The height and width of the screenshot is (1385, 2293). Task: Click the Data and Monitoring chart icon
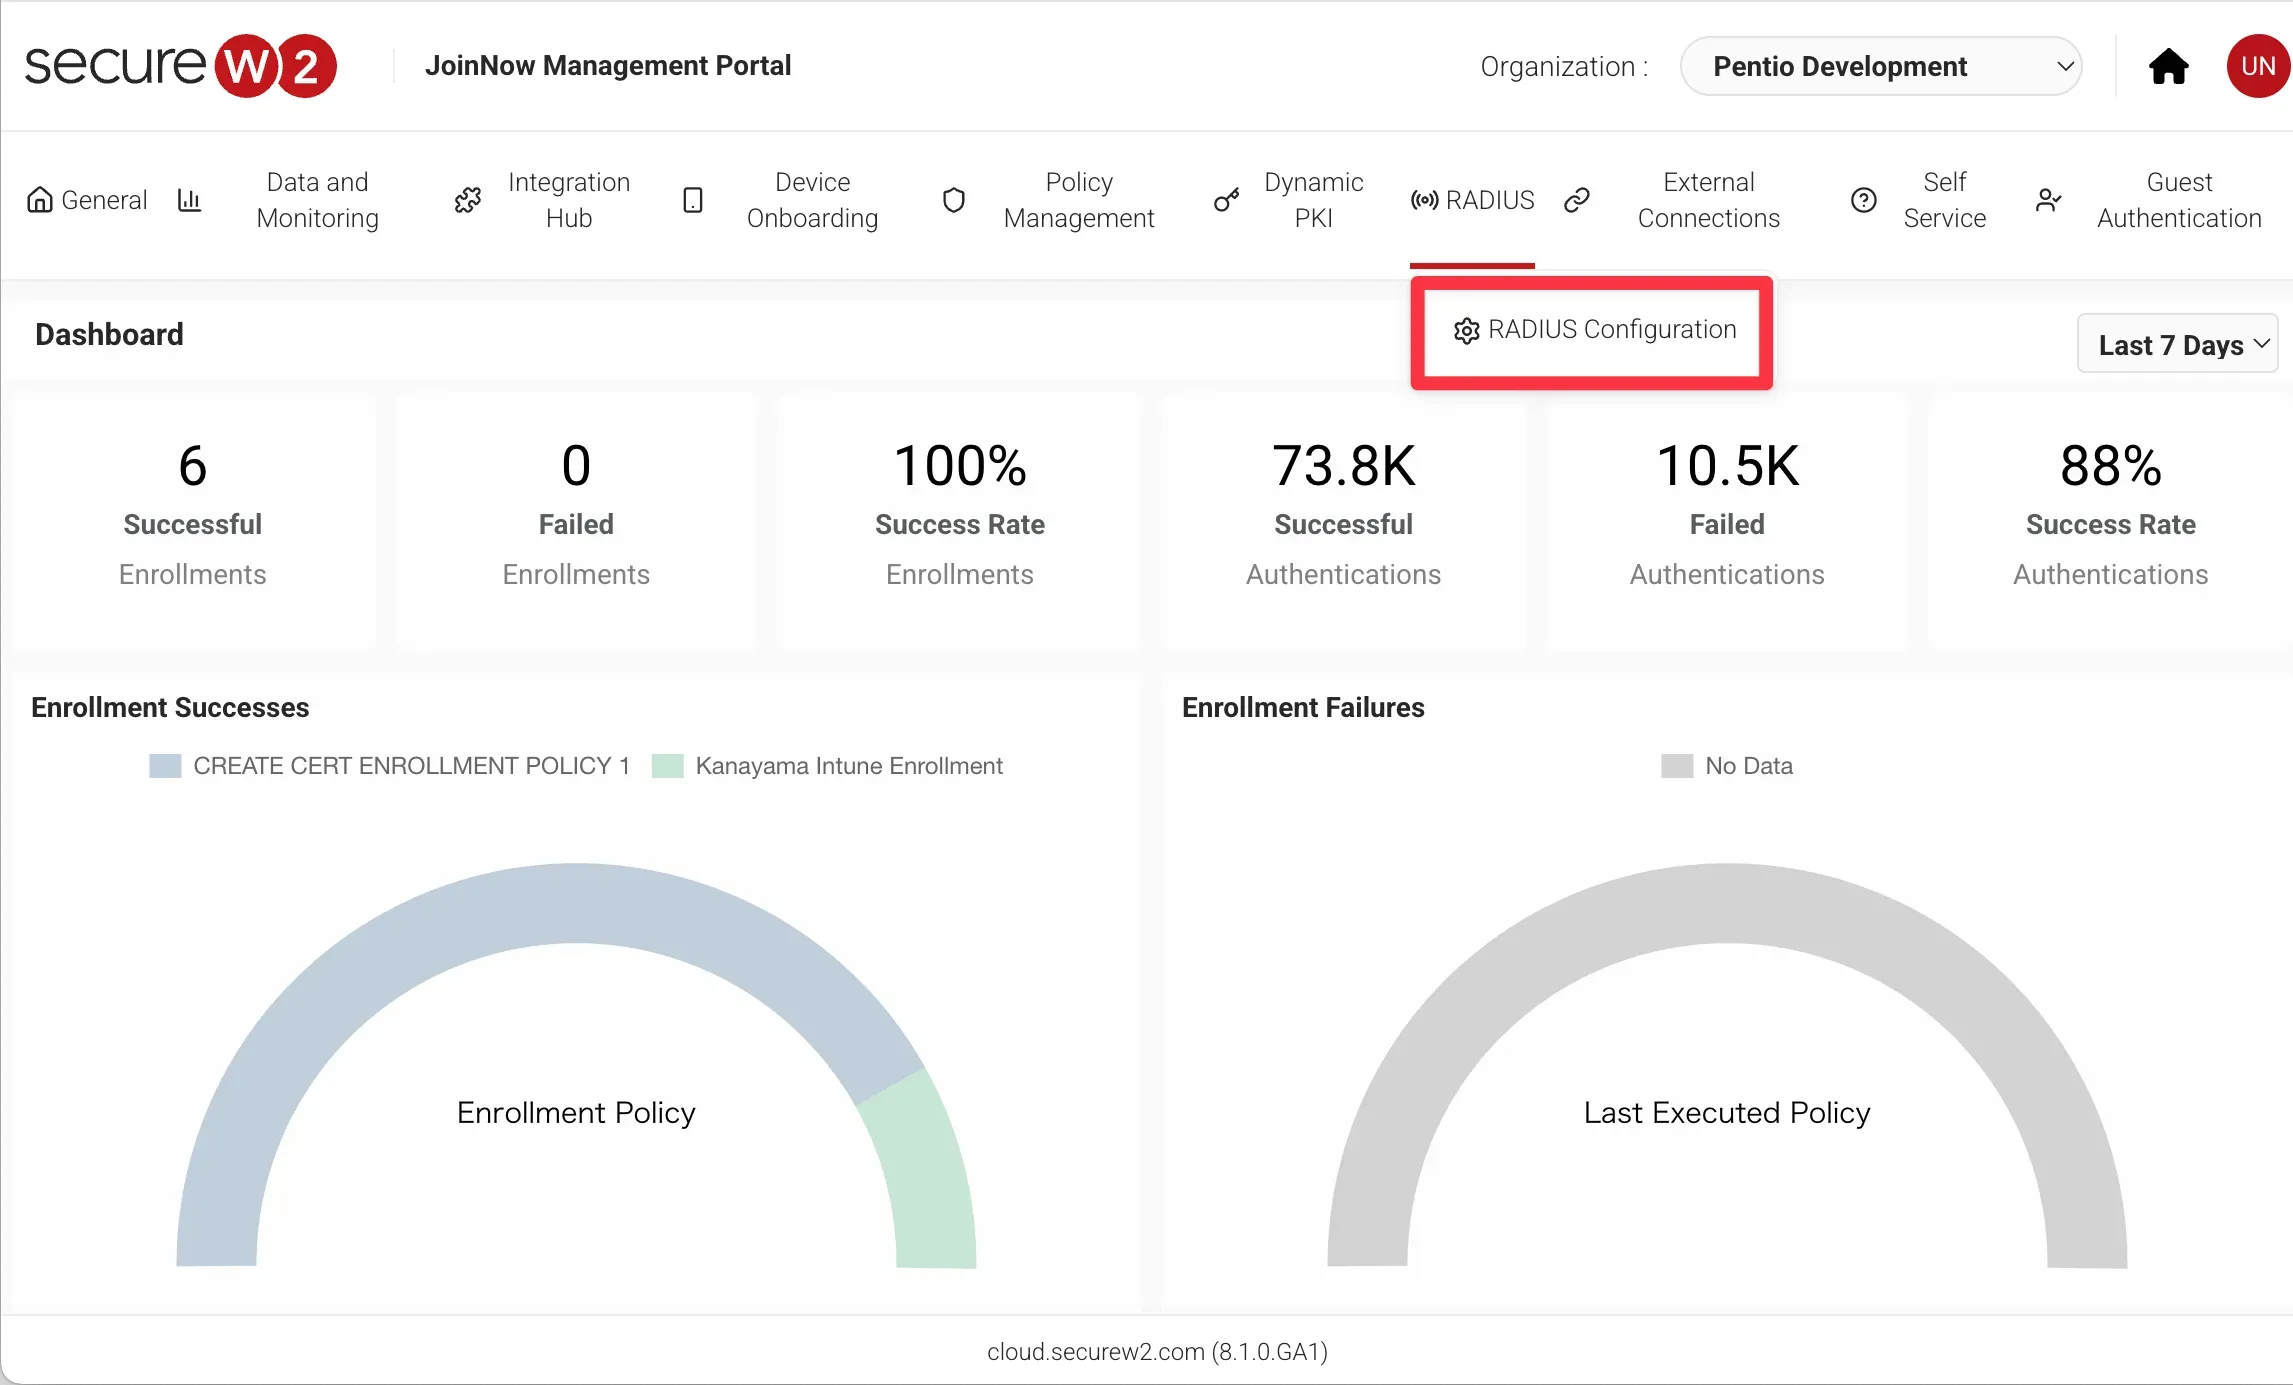[189, 200]
